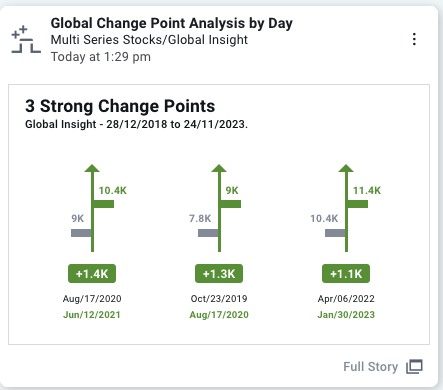Open the three-dot options menu
This screenshot has height=390, width=443.
(414, 39)
